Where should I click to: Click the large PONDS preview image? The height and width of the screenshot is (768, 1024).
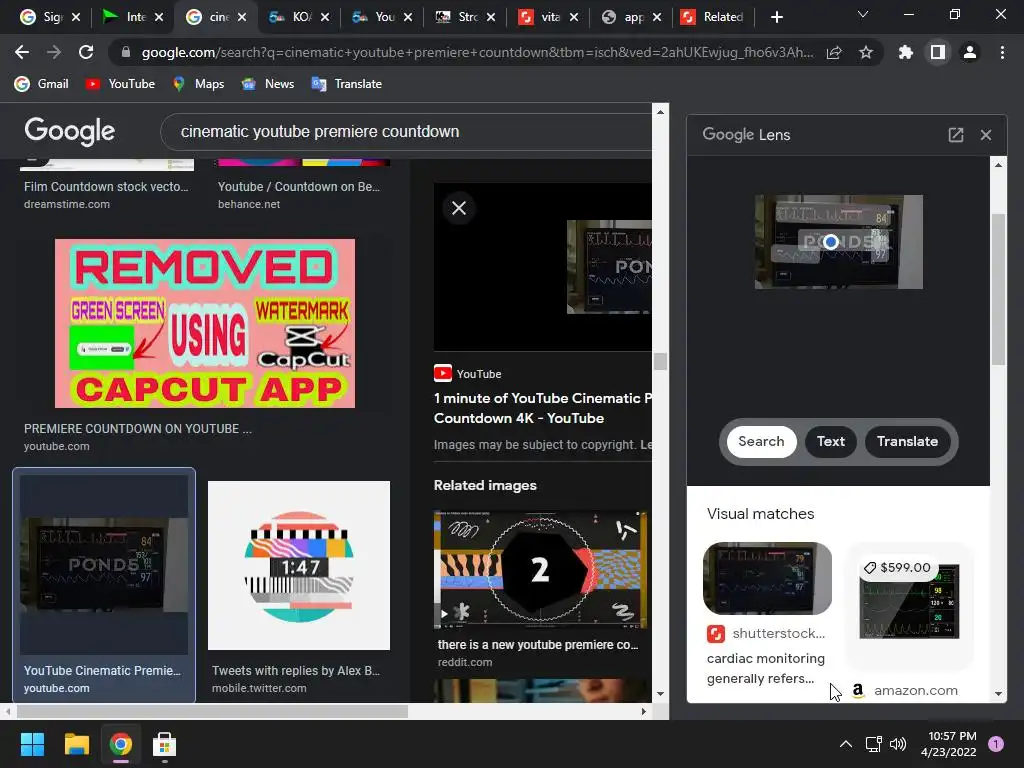tap(609, 266)
